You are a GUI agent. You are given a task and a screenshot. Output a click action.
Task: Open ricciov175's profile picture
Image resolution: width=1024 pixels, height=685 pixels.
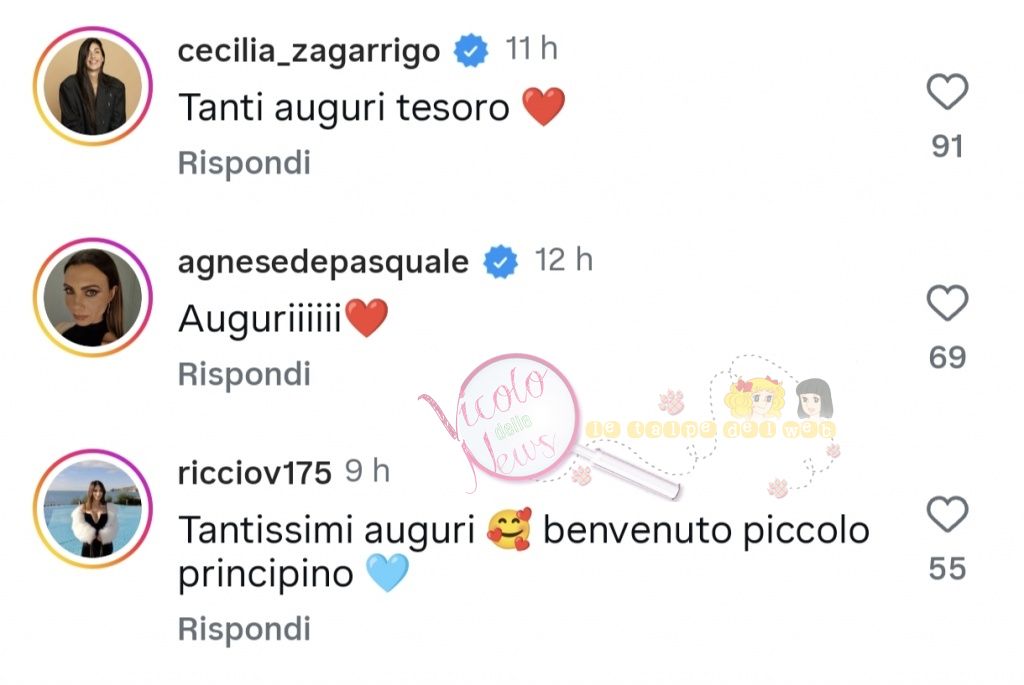tap(93, 508)
